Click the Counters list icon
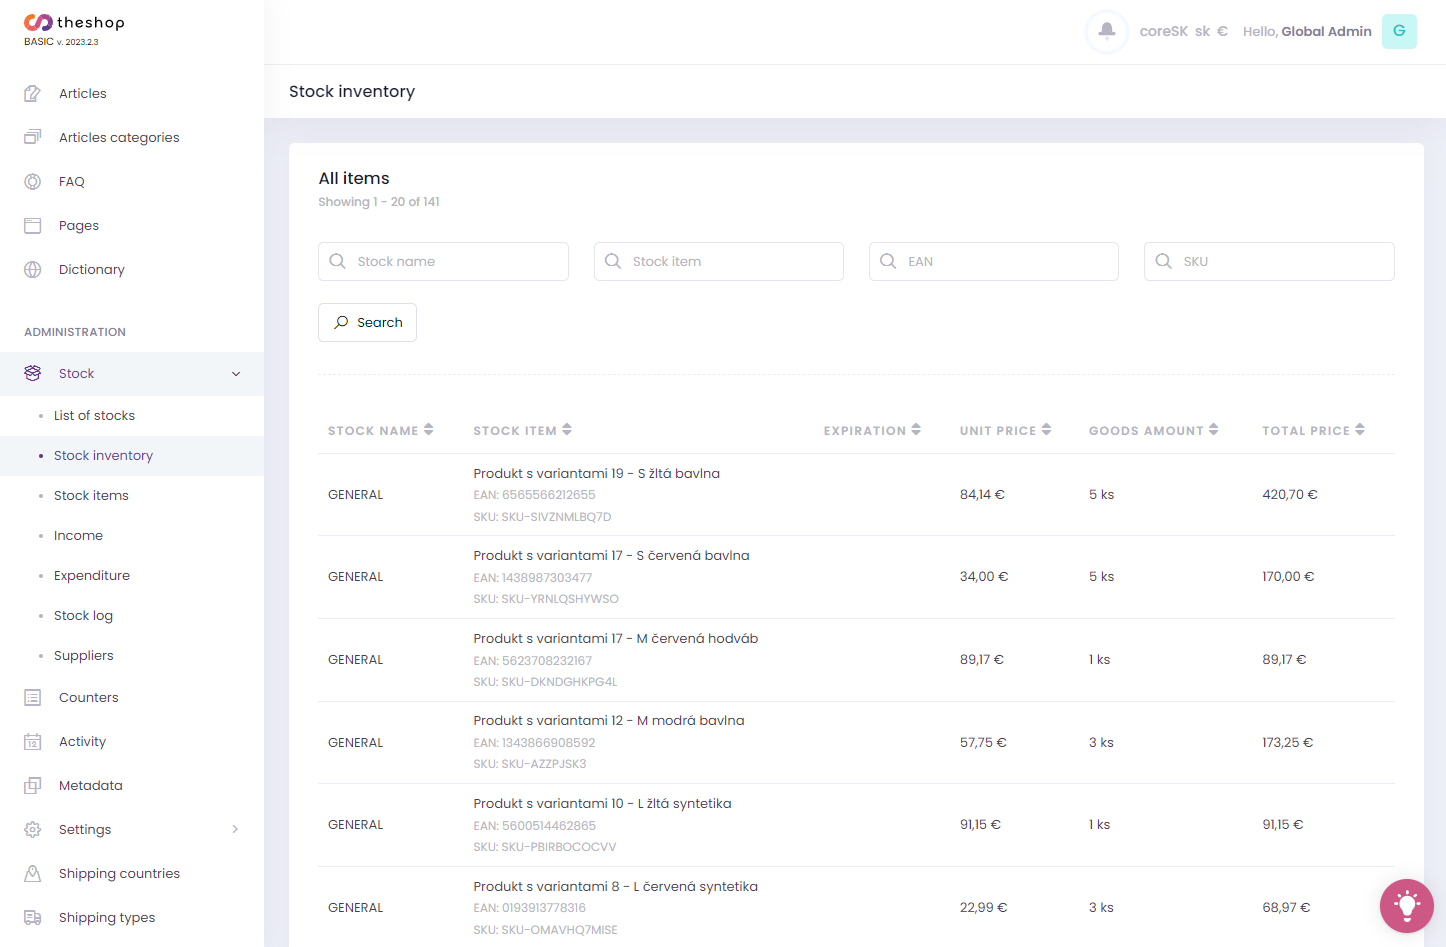This screenshot has width=1446, height=947. point(33,698)
